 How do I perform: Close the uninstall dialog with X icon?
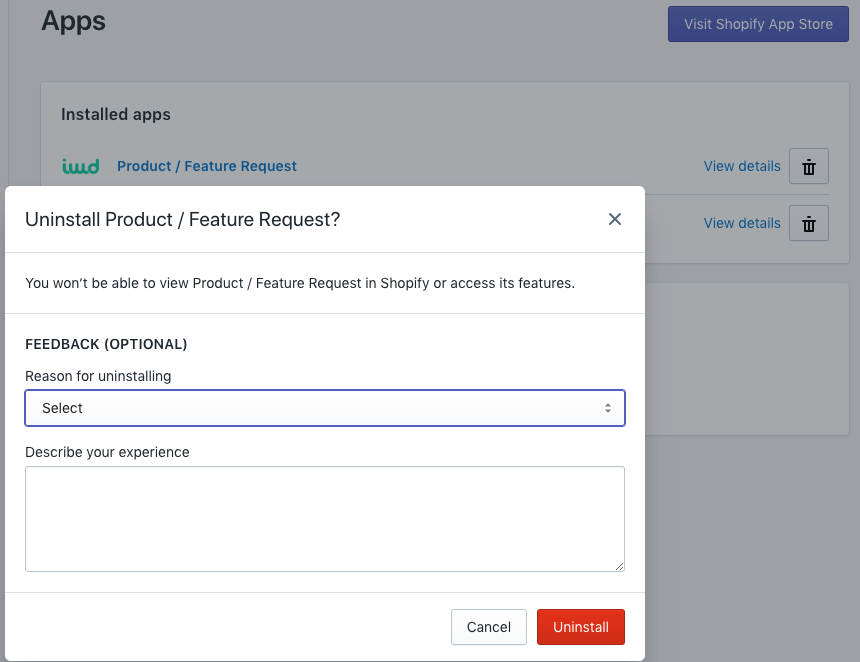[615, 219]
